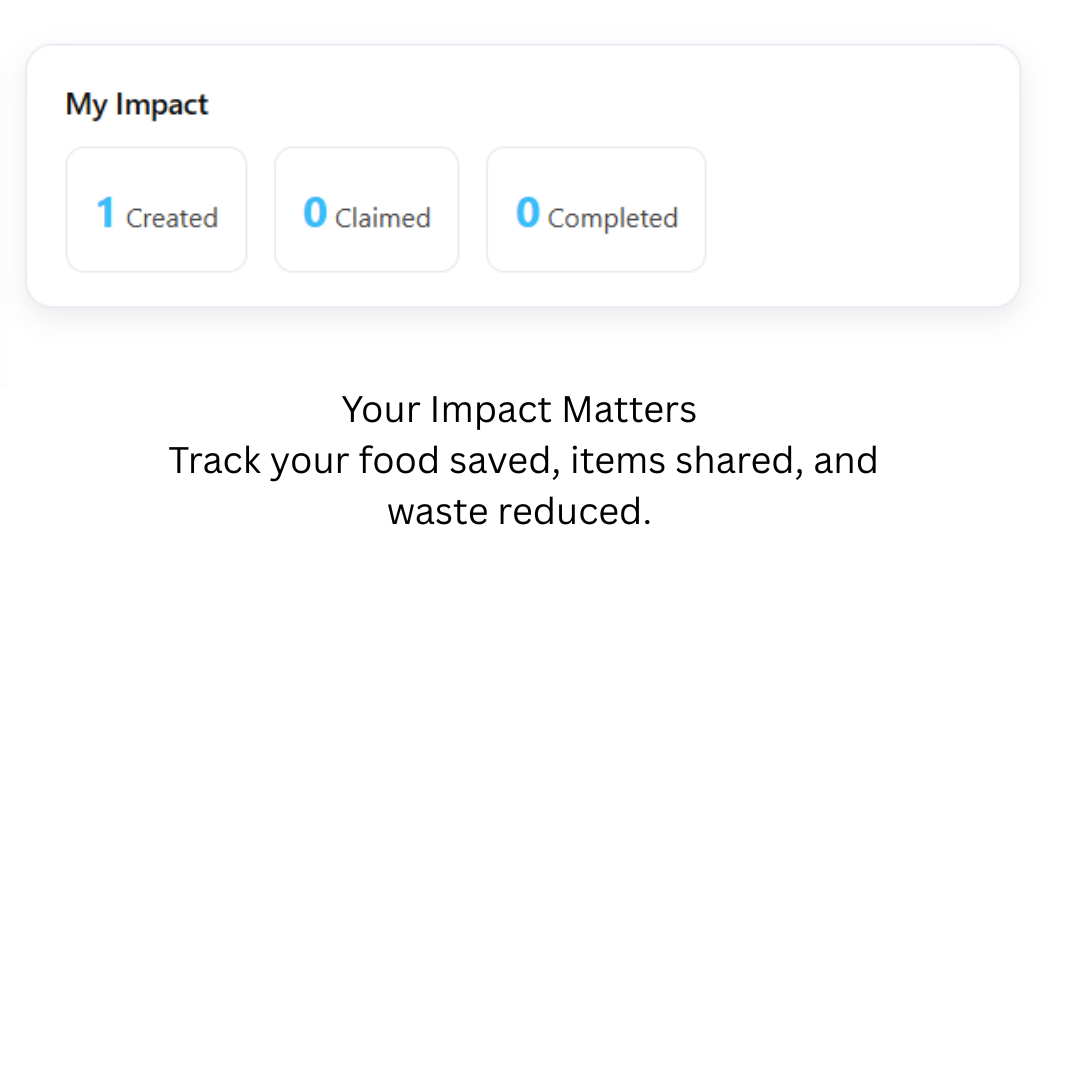Image resolution: width=1080 pixels, height=1080 pixels.
Task: Click the blue 1 Created counter
Action: [x=106, y=211]
